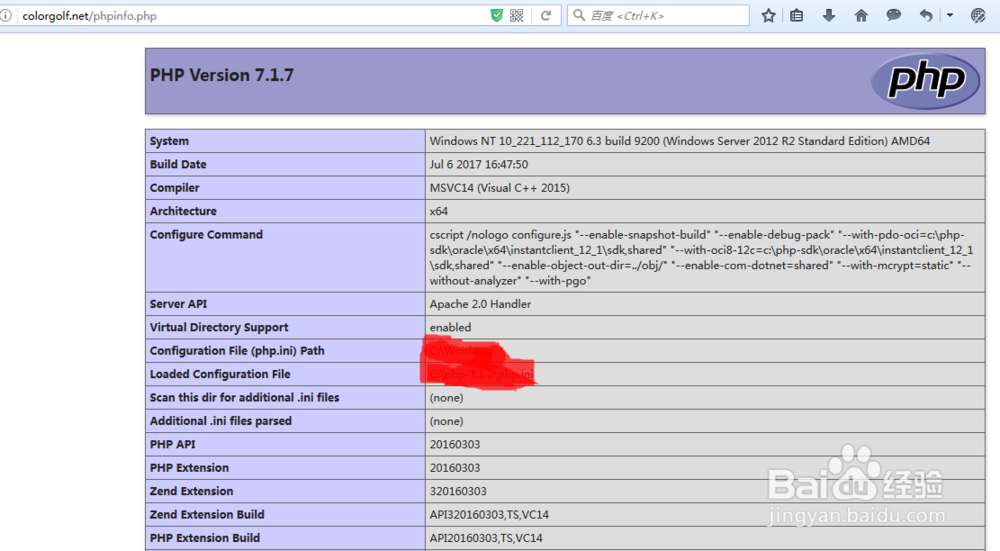
Task: Expand the dropdown arrow beside undo icon
Action: [950, 15]
